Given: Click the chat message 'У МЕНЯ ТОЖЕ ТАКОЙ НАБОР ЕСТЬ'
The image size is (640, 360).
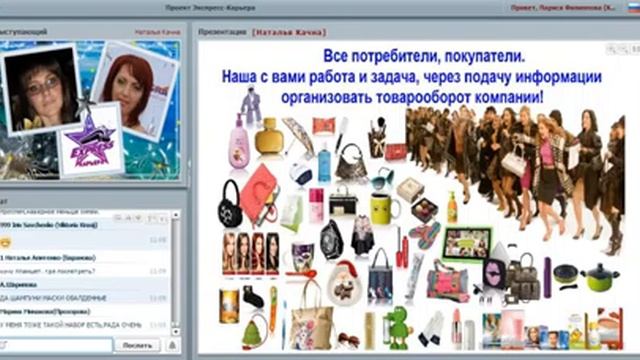Looking at the screenshot, I should [x=71, y=325].
